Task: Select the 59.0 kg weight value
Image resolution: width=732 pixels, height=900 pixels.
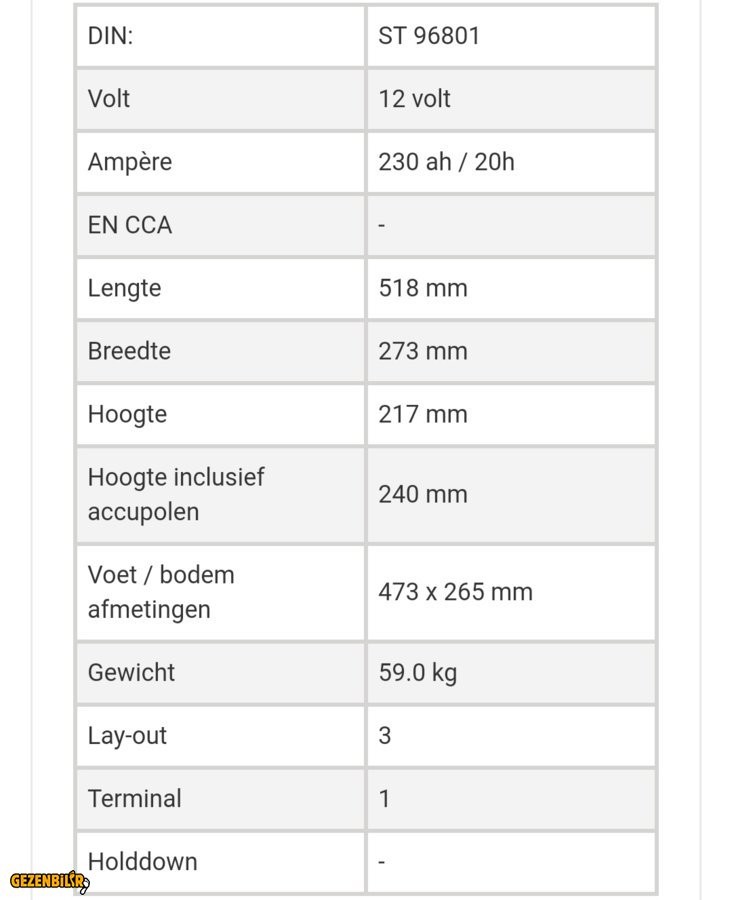Action: 417,672
